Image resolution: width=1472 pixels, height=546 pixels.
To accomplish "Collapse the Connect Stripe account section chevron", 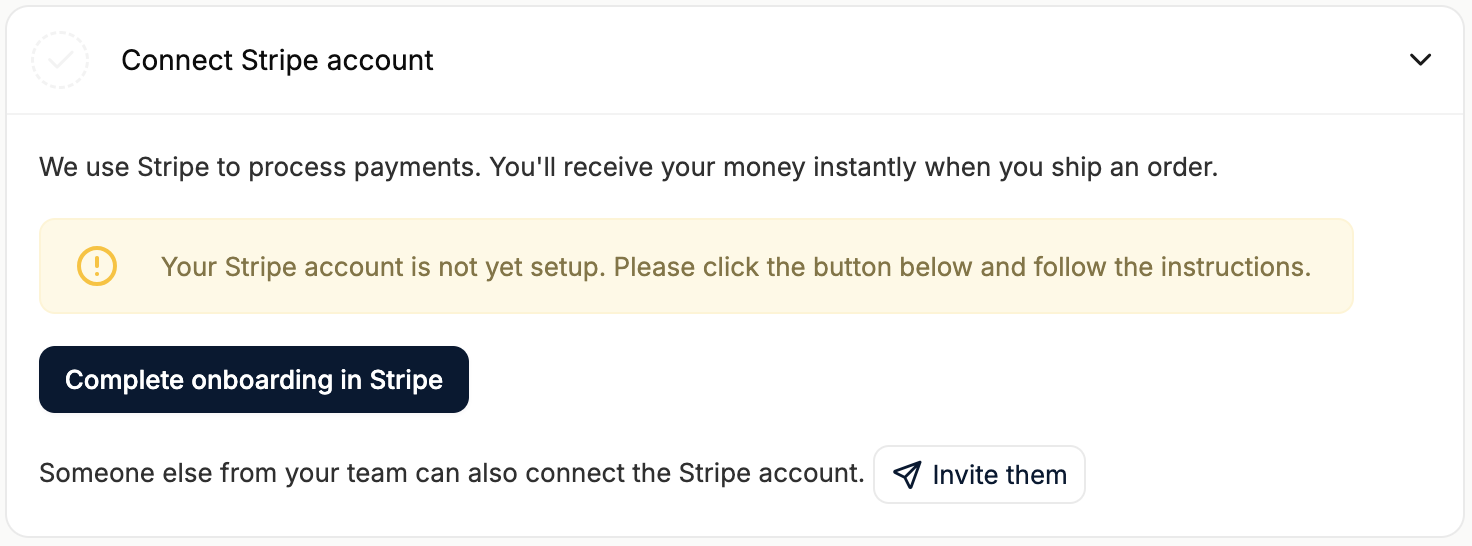I will (x=1420, y=60).
